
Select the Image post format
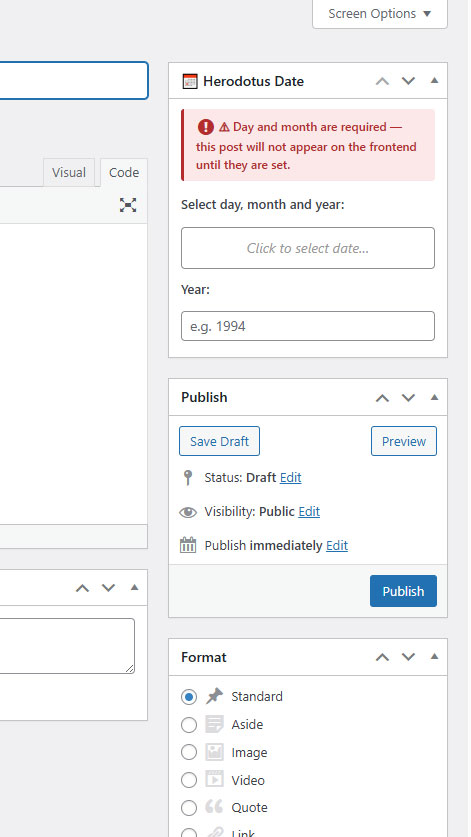pos(189,753)
